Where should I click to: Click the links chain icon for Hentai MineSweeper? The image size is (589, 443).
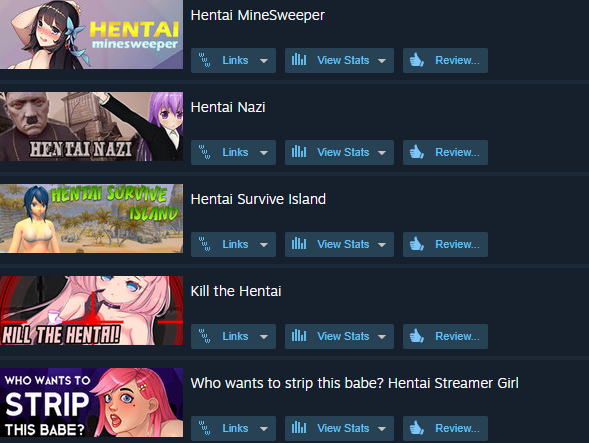tap(205, 60)
